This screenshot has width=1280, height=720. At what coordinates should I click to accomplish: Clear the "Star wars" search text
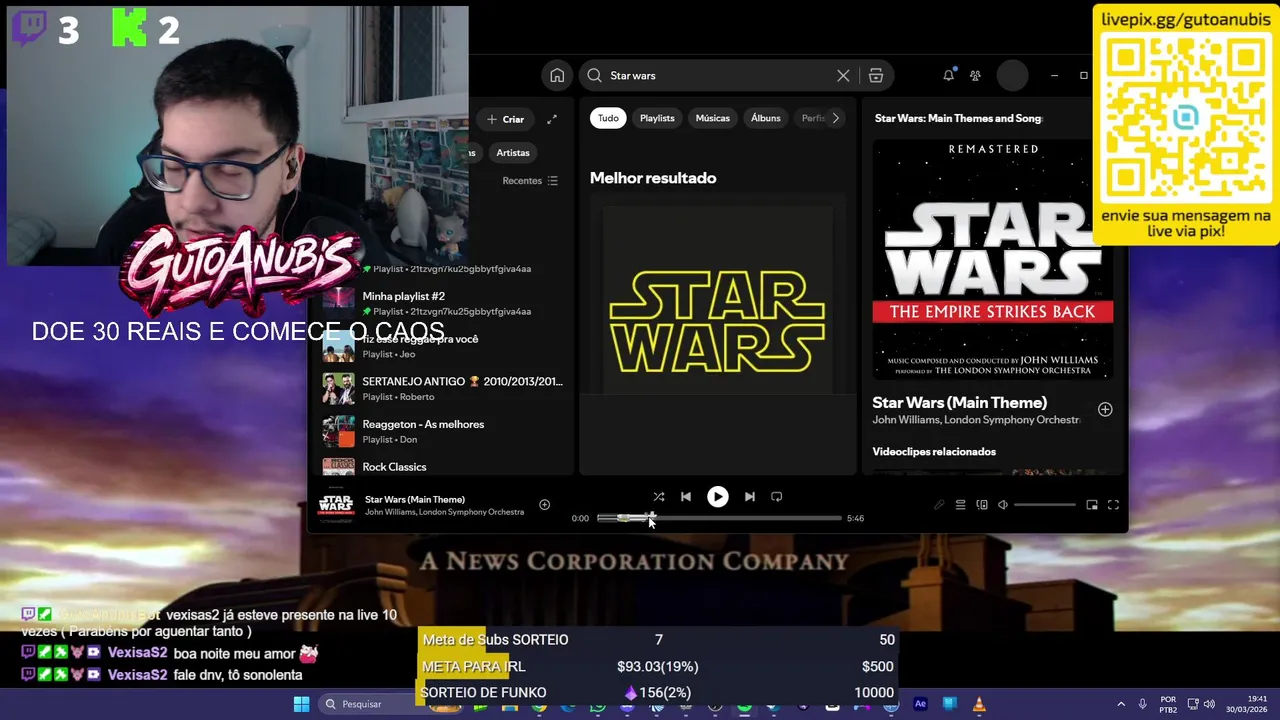(843, 75)
